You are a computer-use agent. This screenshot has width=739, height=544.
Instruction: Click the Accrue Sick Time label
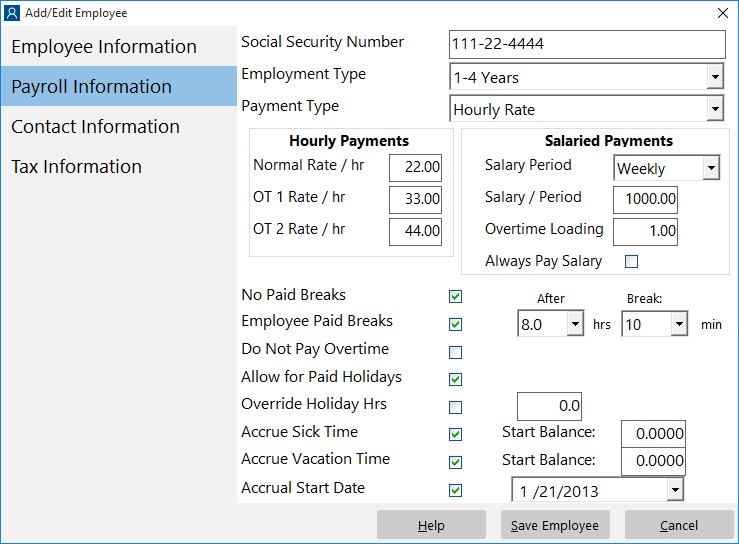[299, 432]
